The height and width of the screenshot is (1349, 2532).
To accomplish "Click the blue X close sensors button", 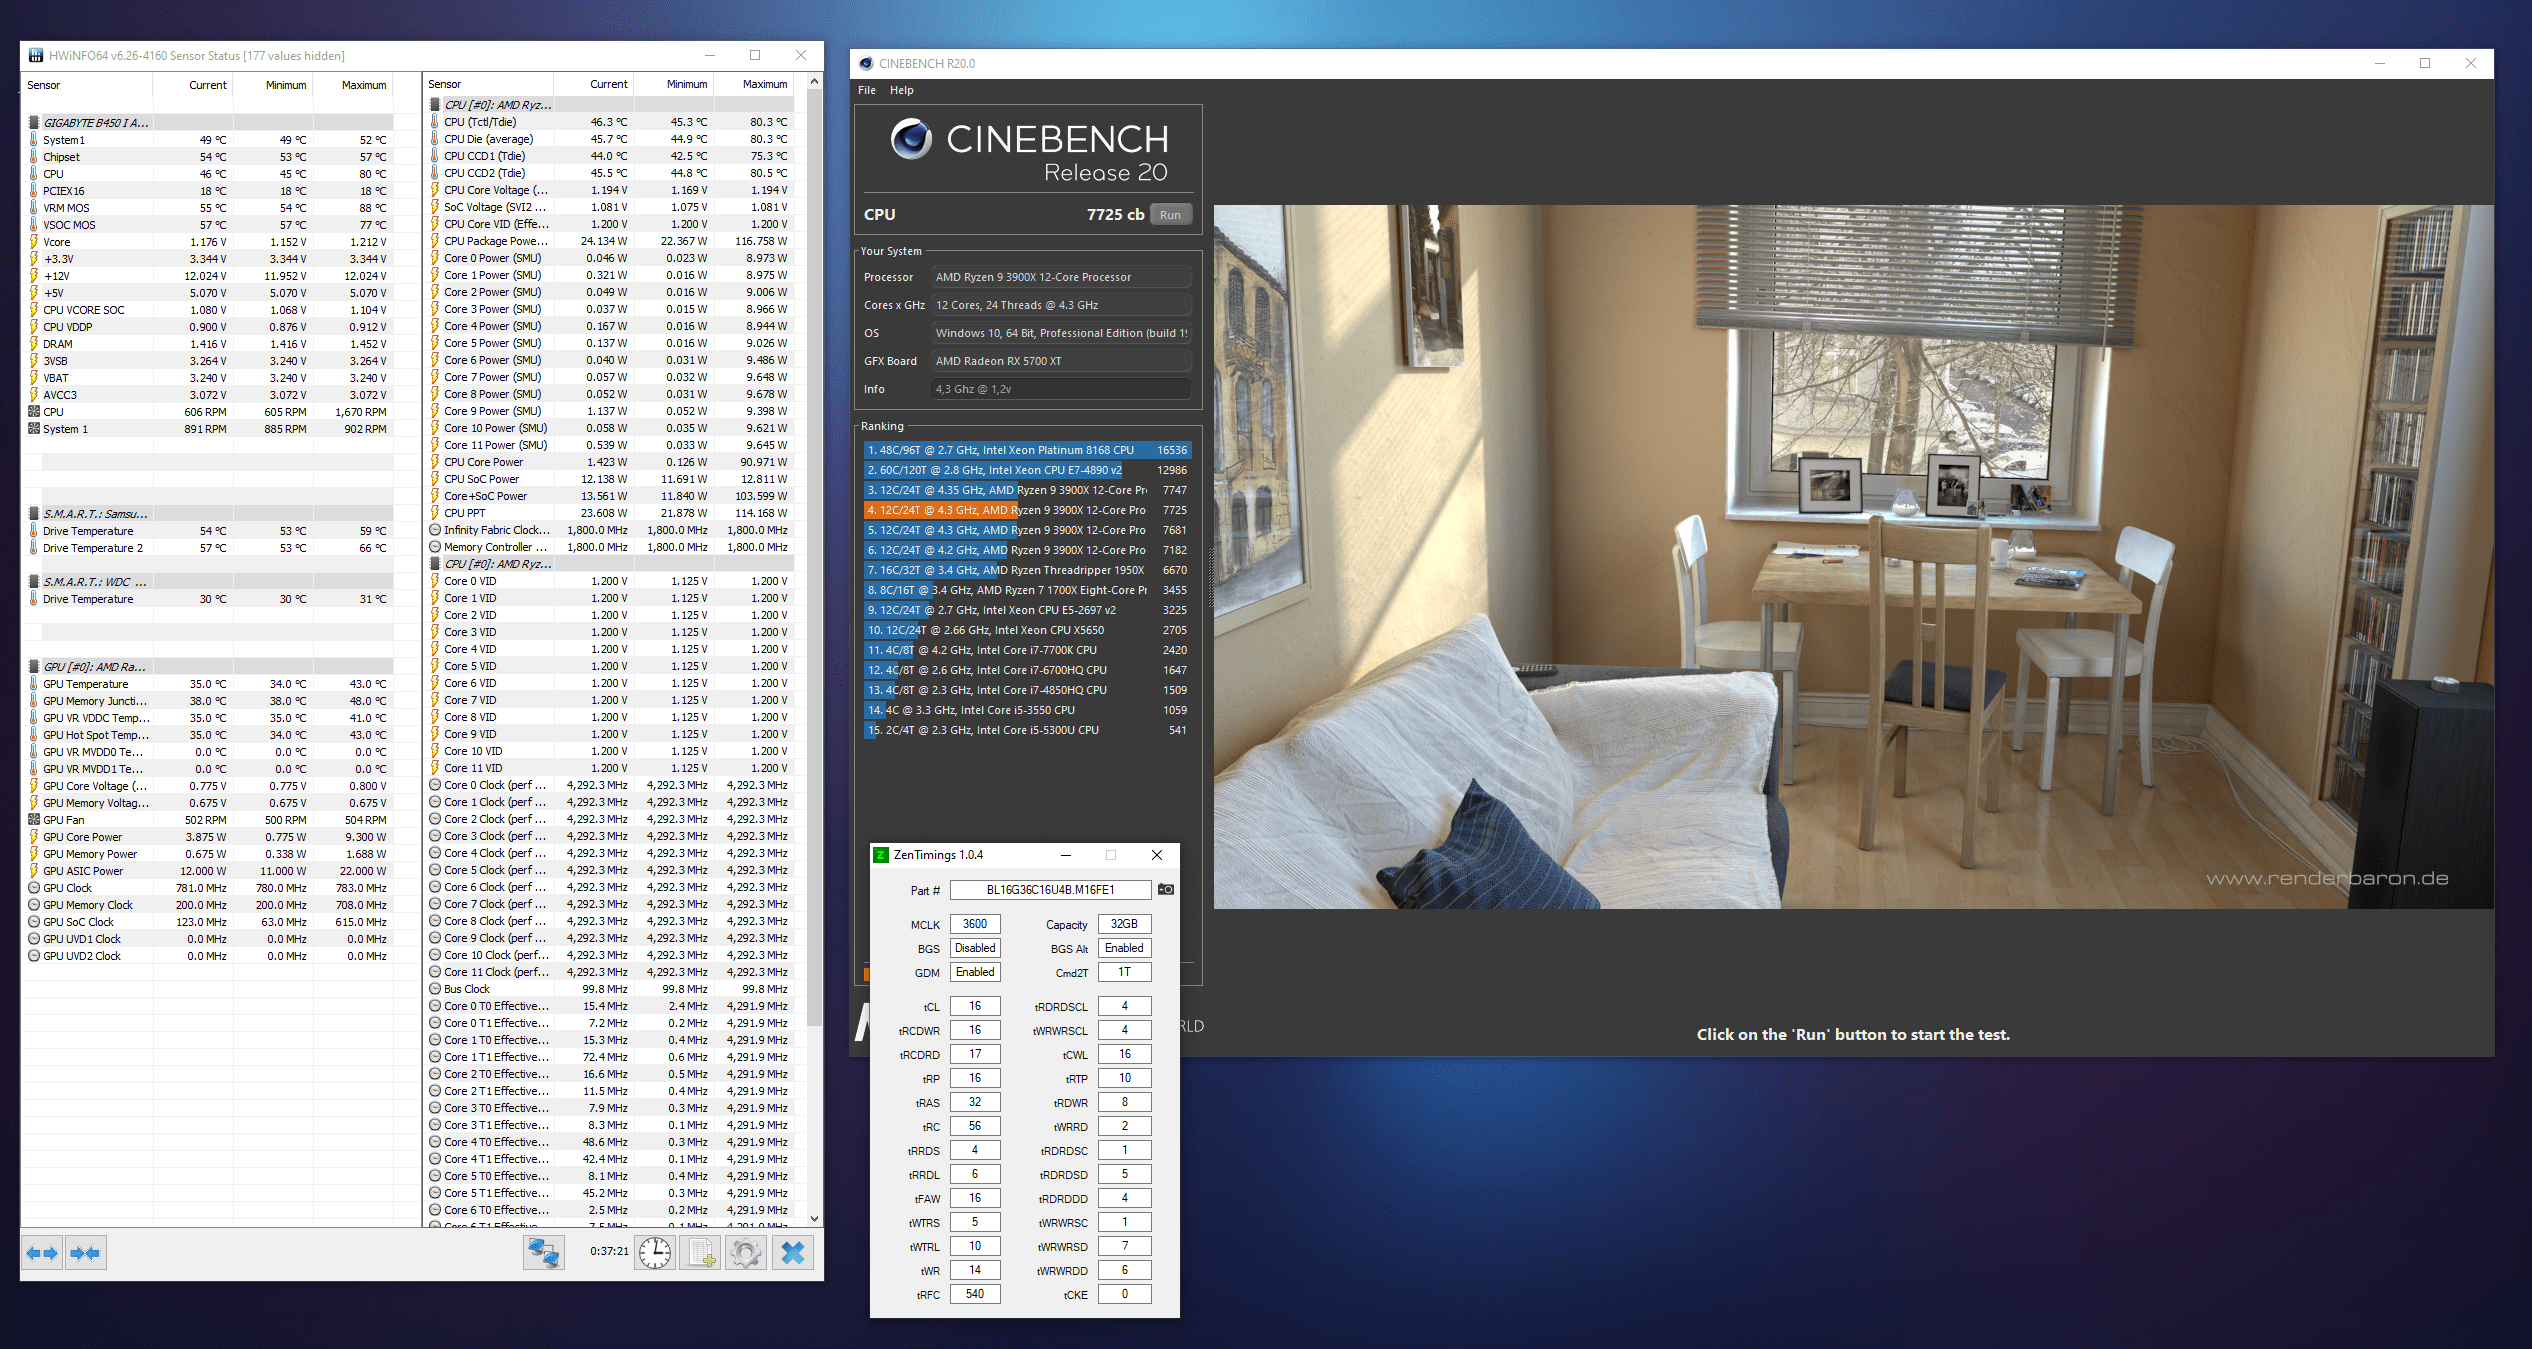I will 793,1253.
